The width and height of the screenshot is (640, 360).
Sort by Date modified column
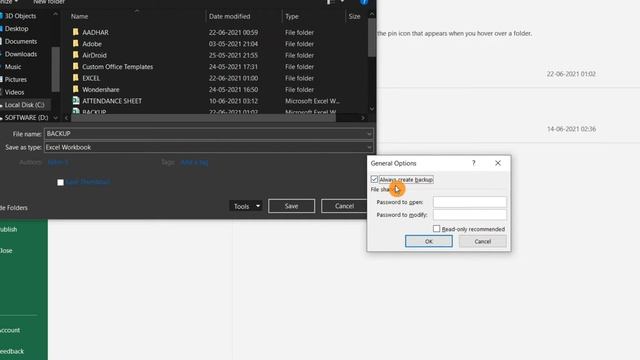pyautogui.click(x=229, y=16)
